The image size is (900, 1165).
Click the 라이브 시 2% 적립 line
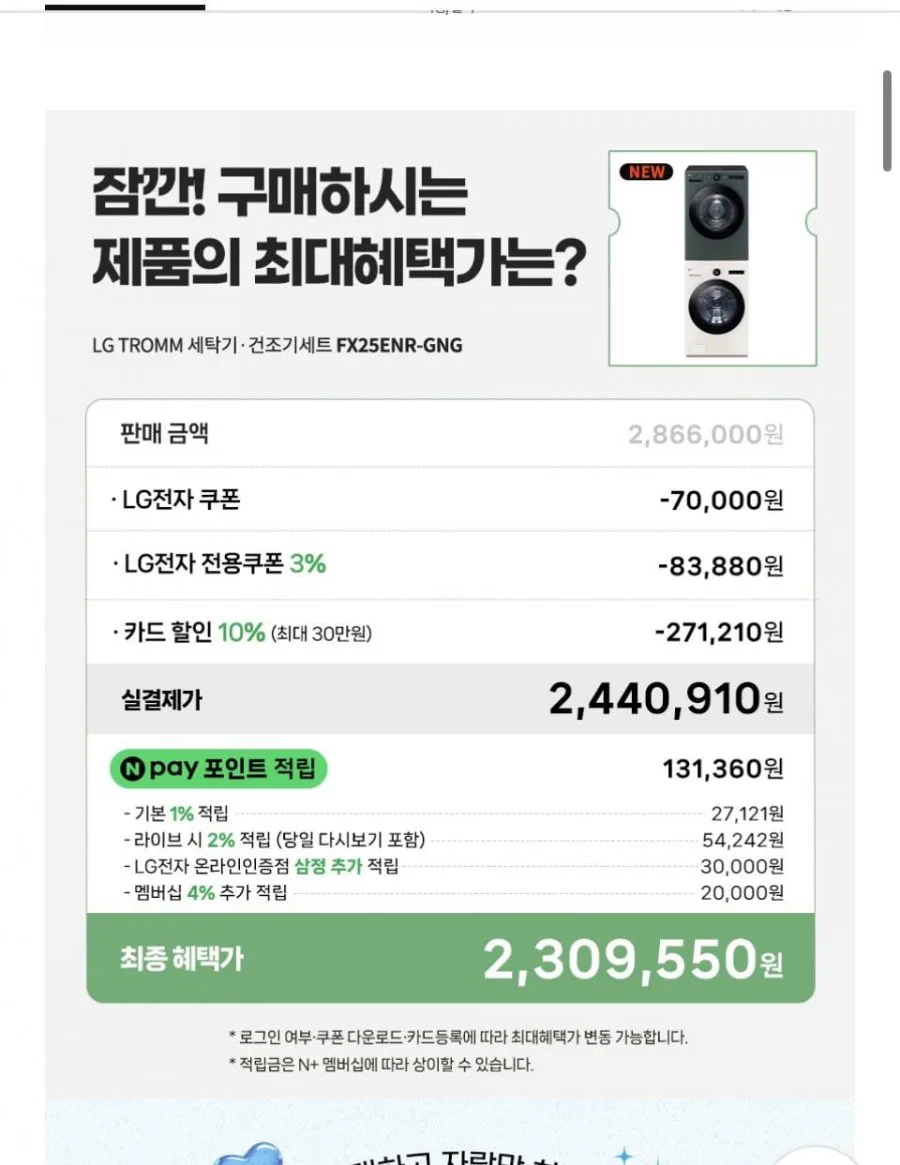453,840
